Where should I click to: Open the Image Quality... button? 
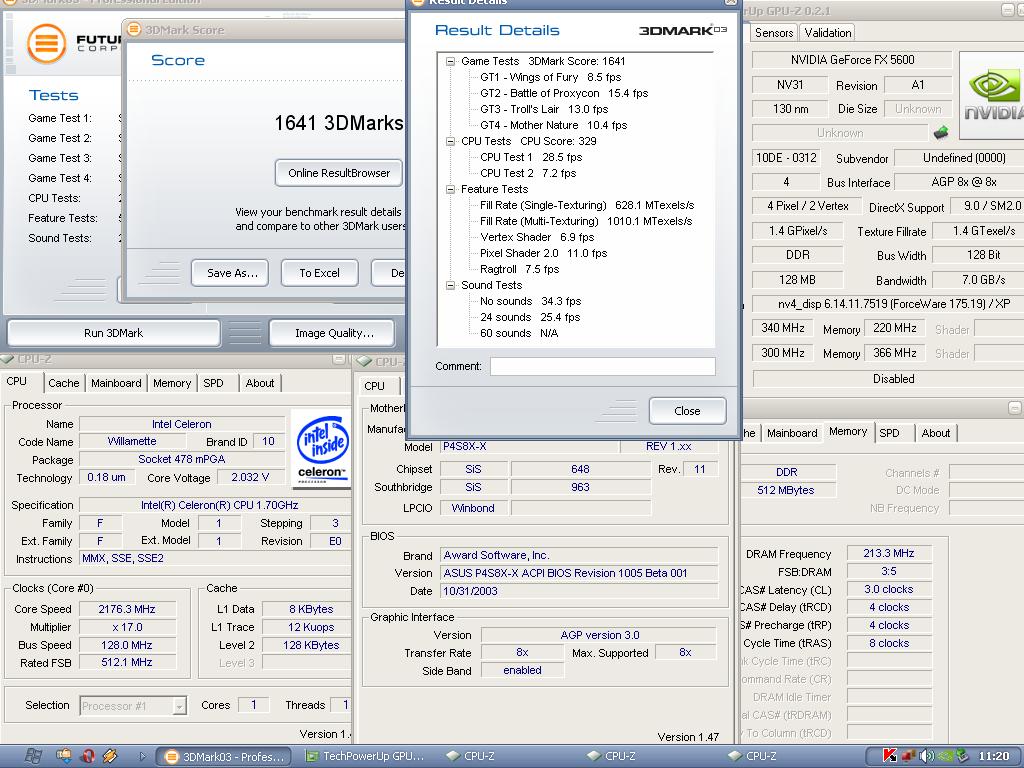coord(334,333)
